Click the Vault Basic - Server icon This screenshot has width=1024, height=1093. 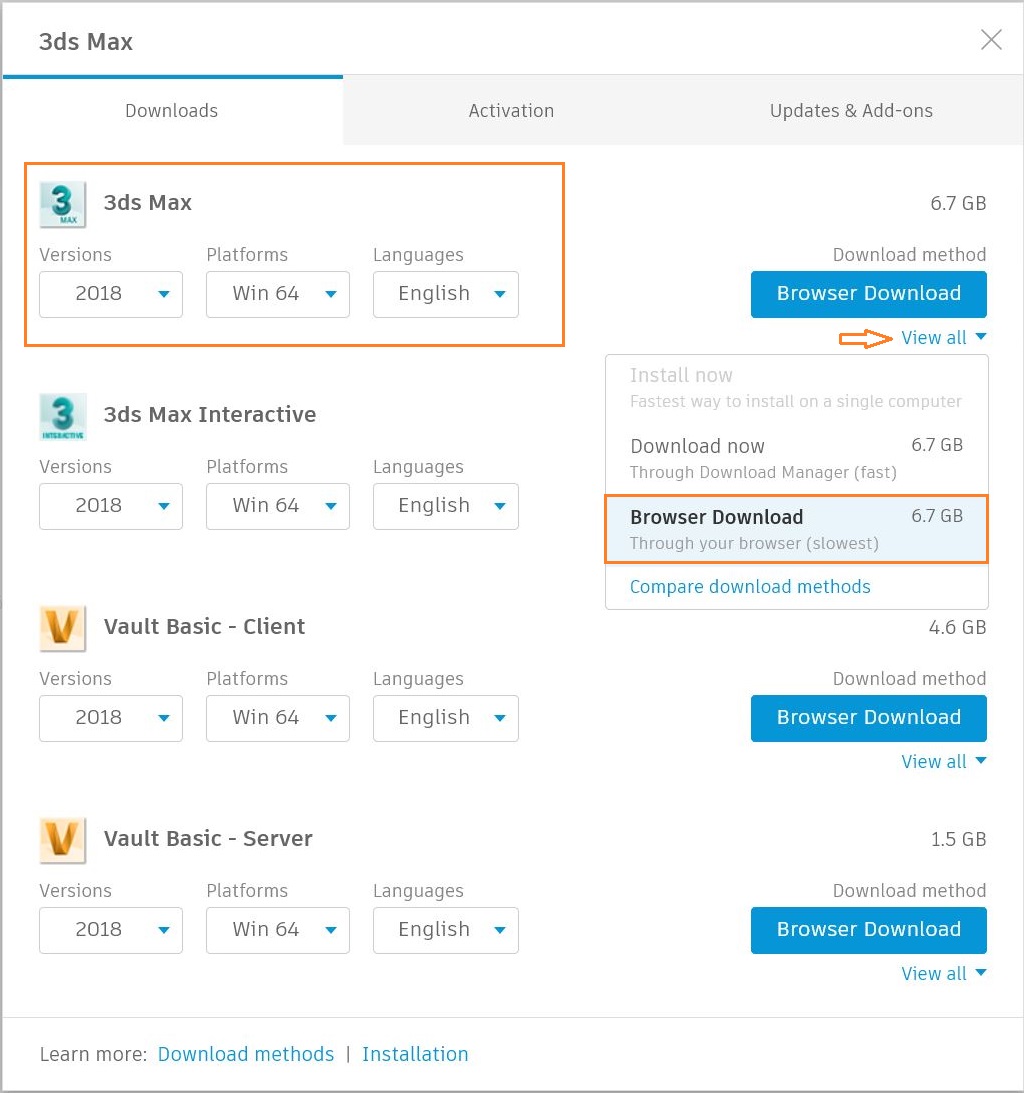tap(62, 840)
